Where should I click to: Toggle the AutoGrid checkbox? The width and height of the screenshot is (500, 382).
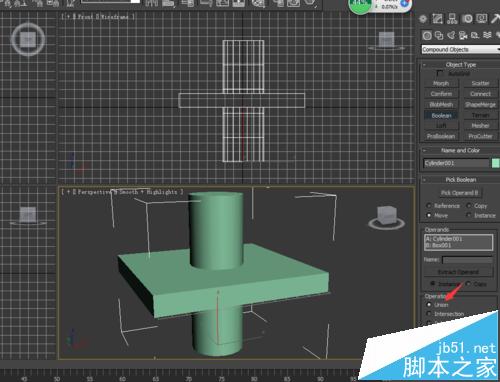click(440, 73)
